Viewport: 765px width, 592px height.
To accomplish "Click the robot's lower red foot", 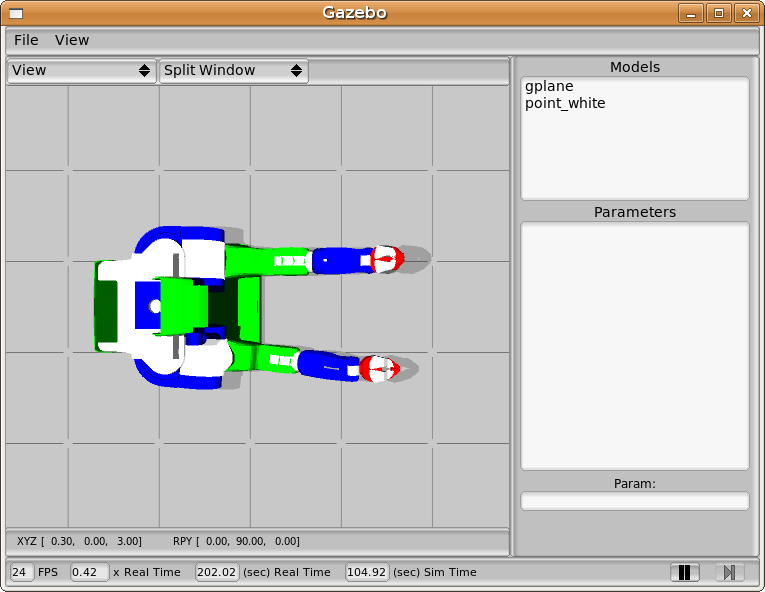I will point(379,368).
